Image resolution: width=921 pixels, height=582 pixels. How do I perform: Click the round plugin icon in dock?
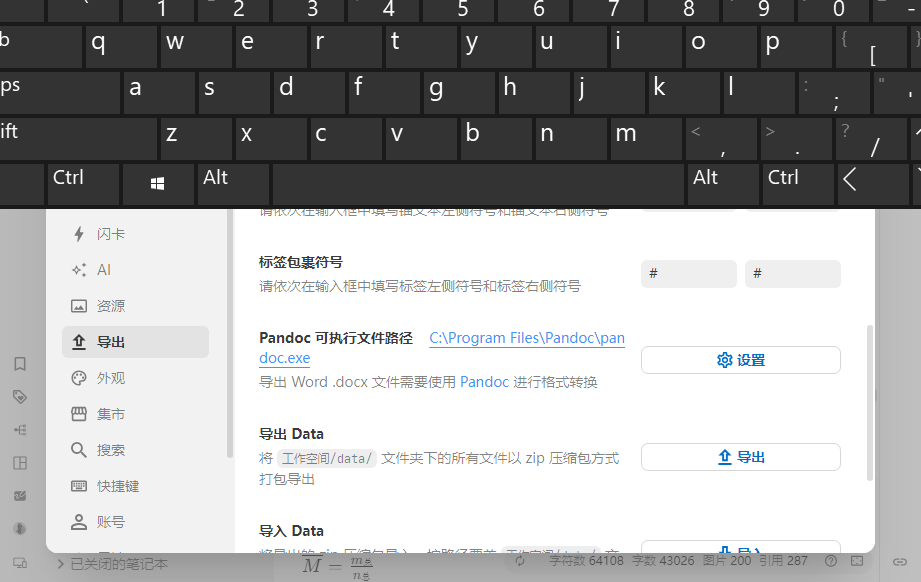click(20, 529)
